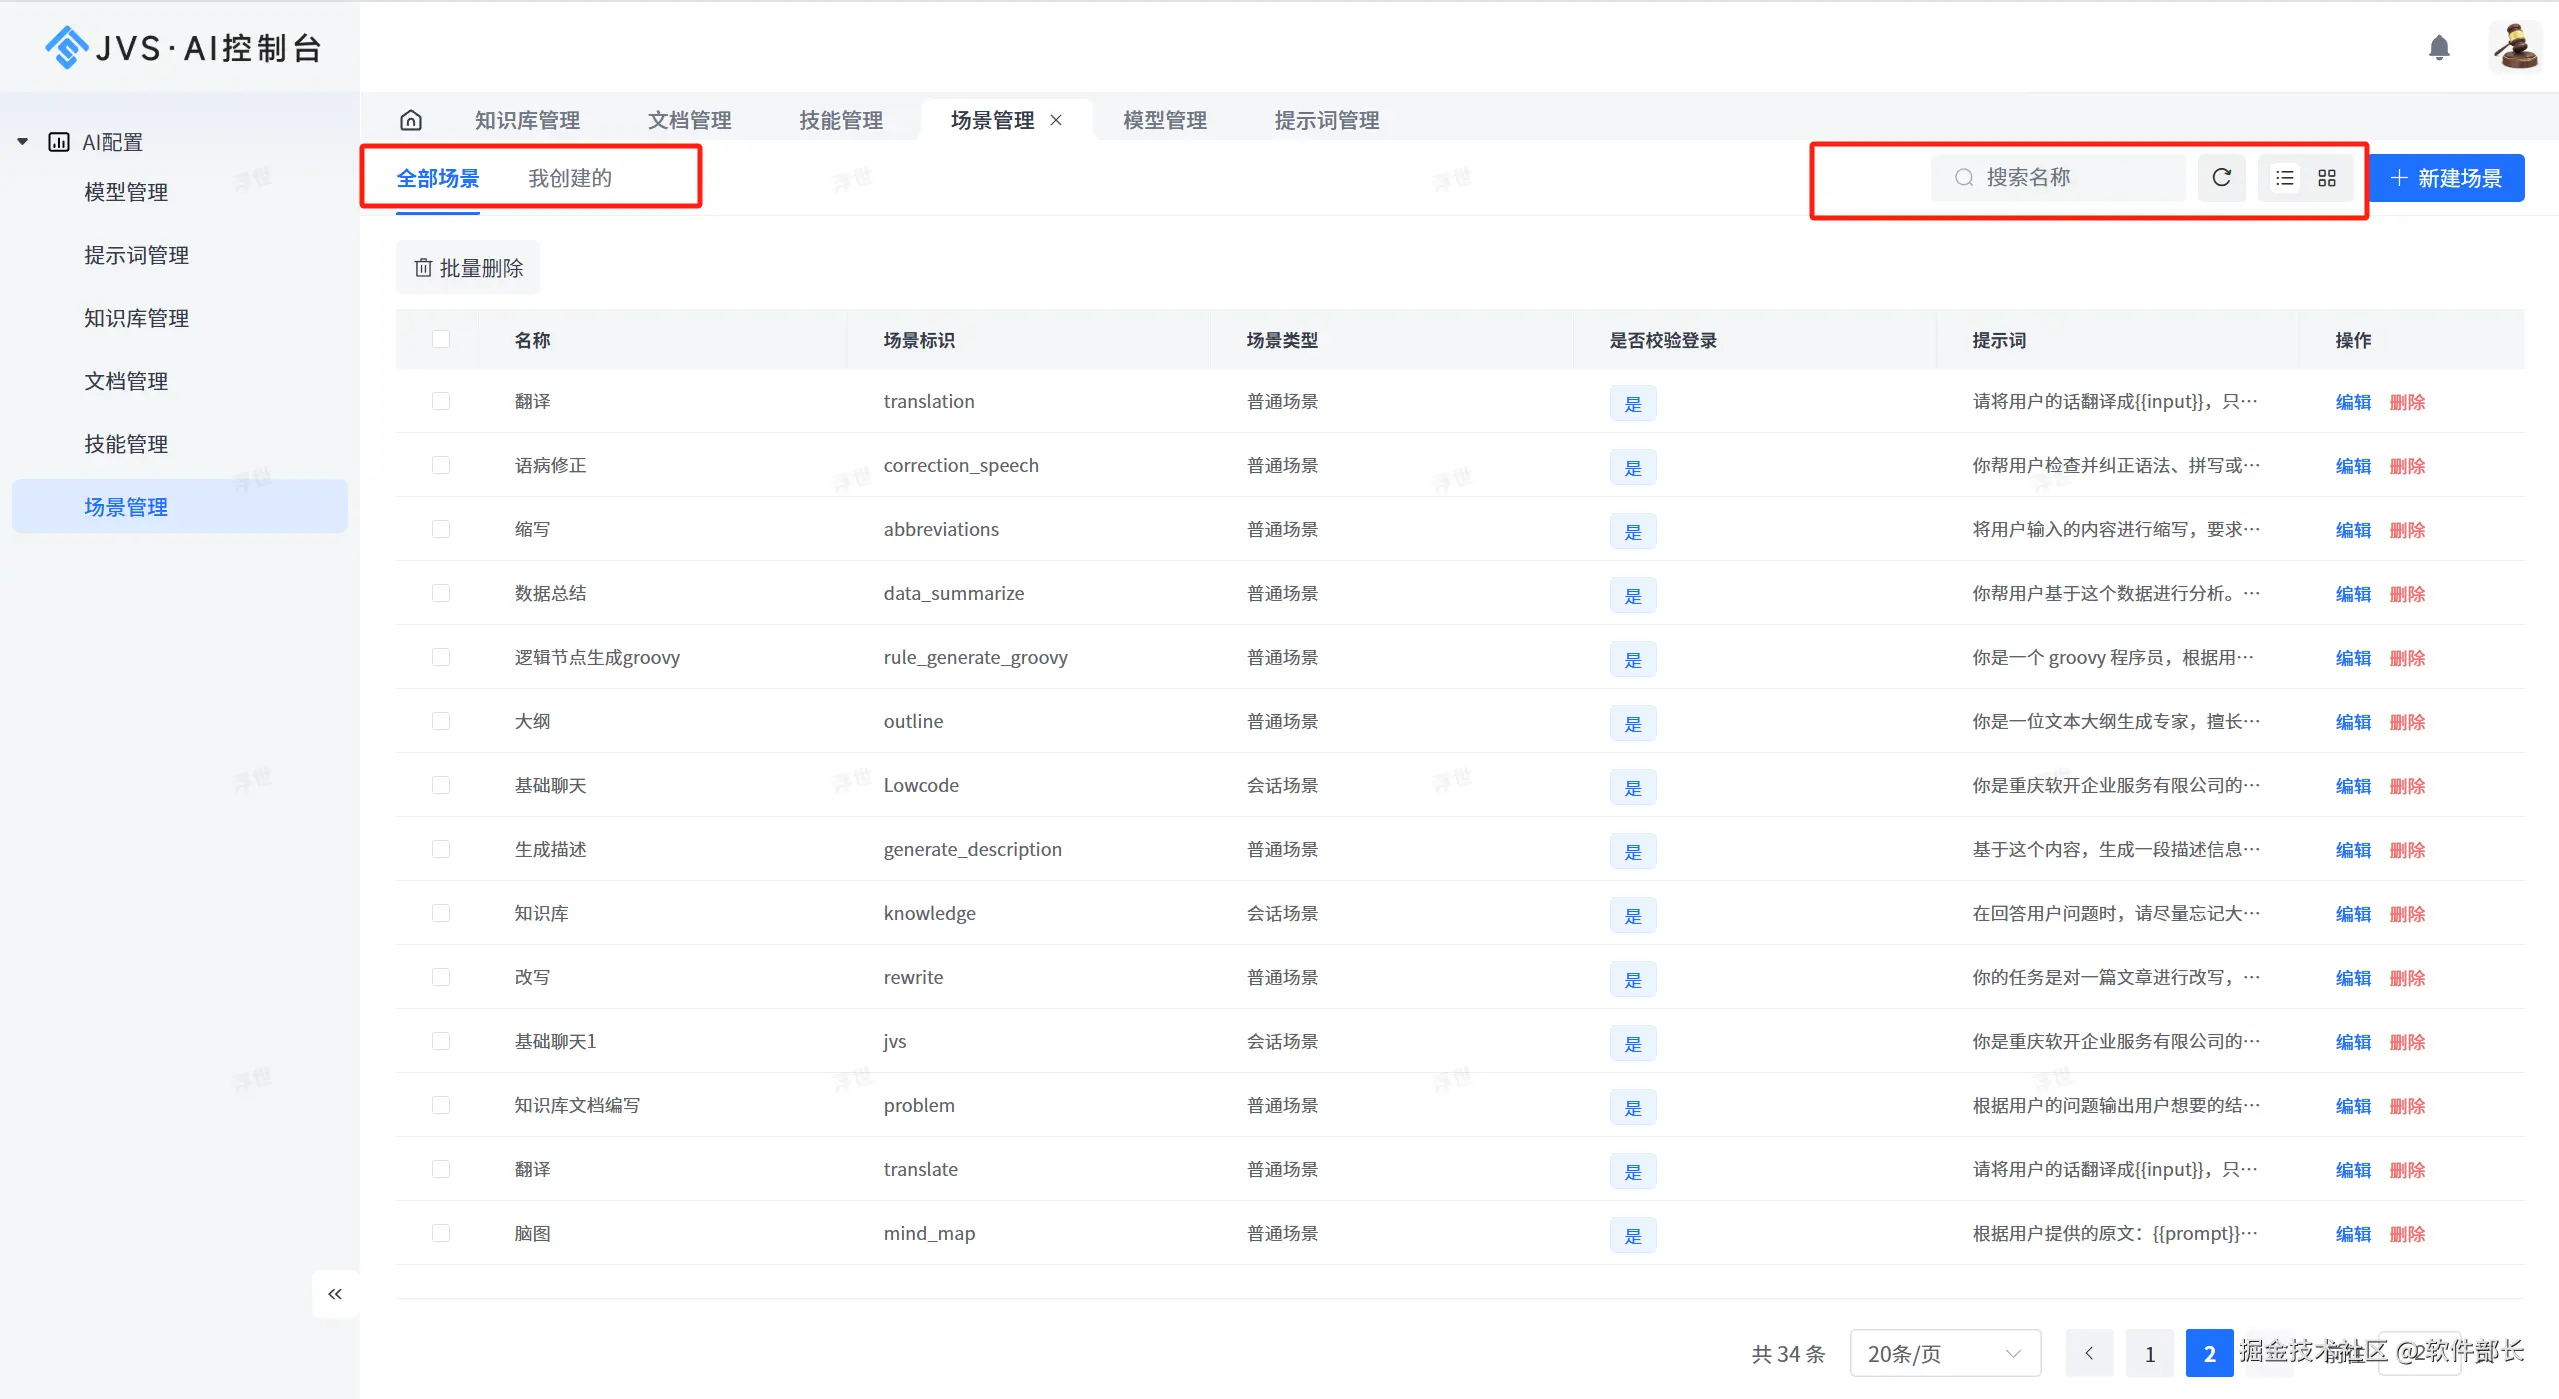Viewport: 2559px width, 1399px height.
Task: Click the refresh icon beside search
Action: (2221, 178)
